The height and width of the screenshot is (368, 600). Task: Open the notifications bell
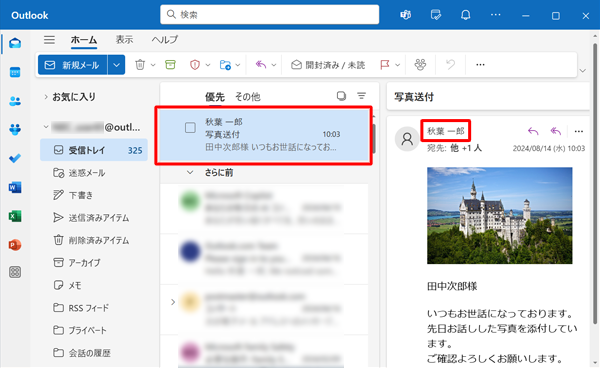coord(465,15)
